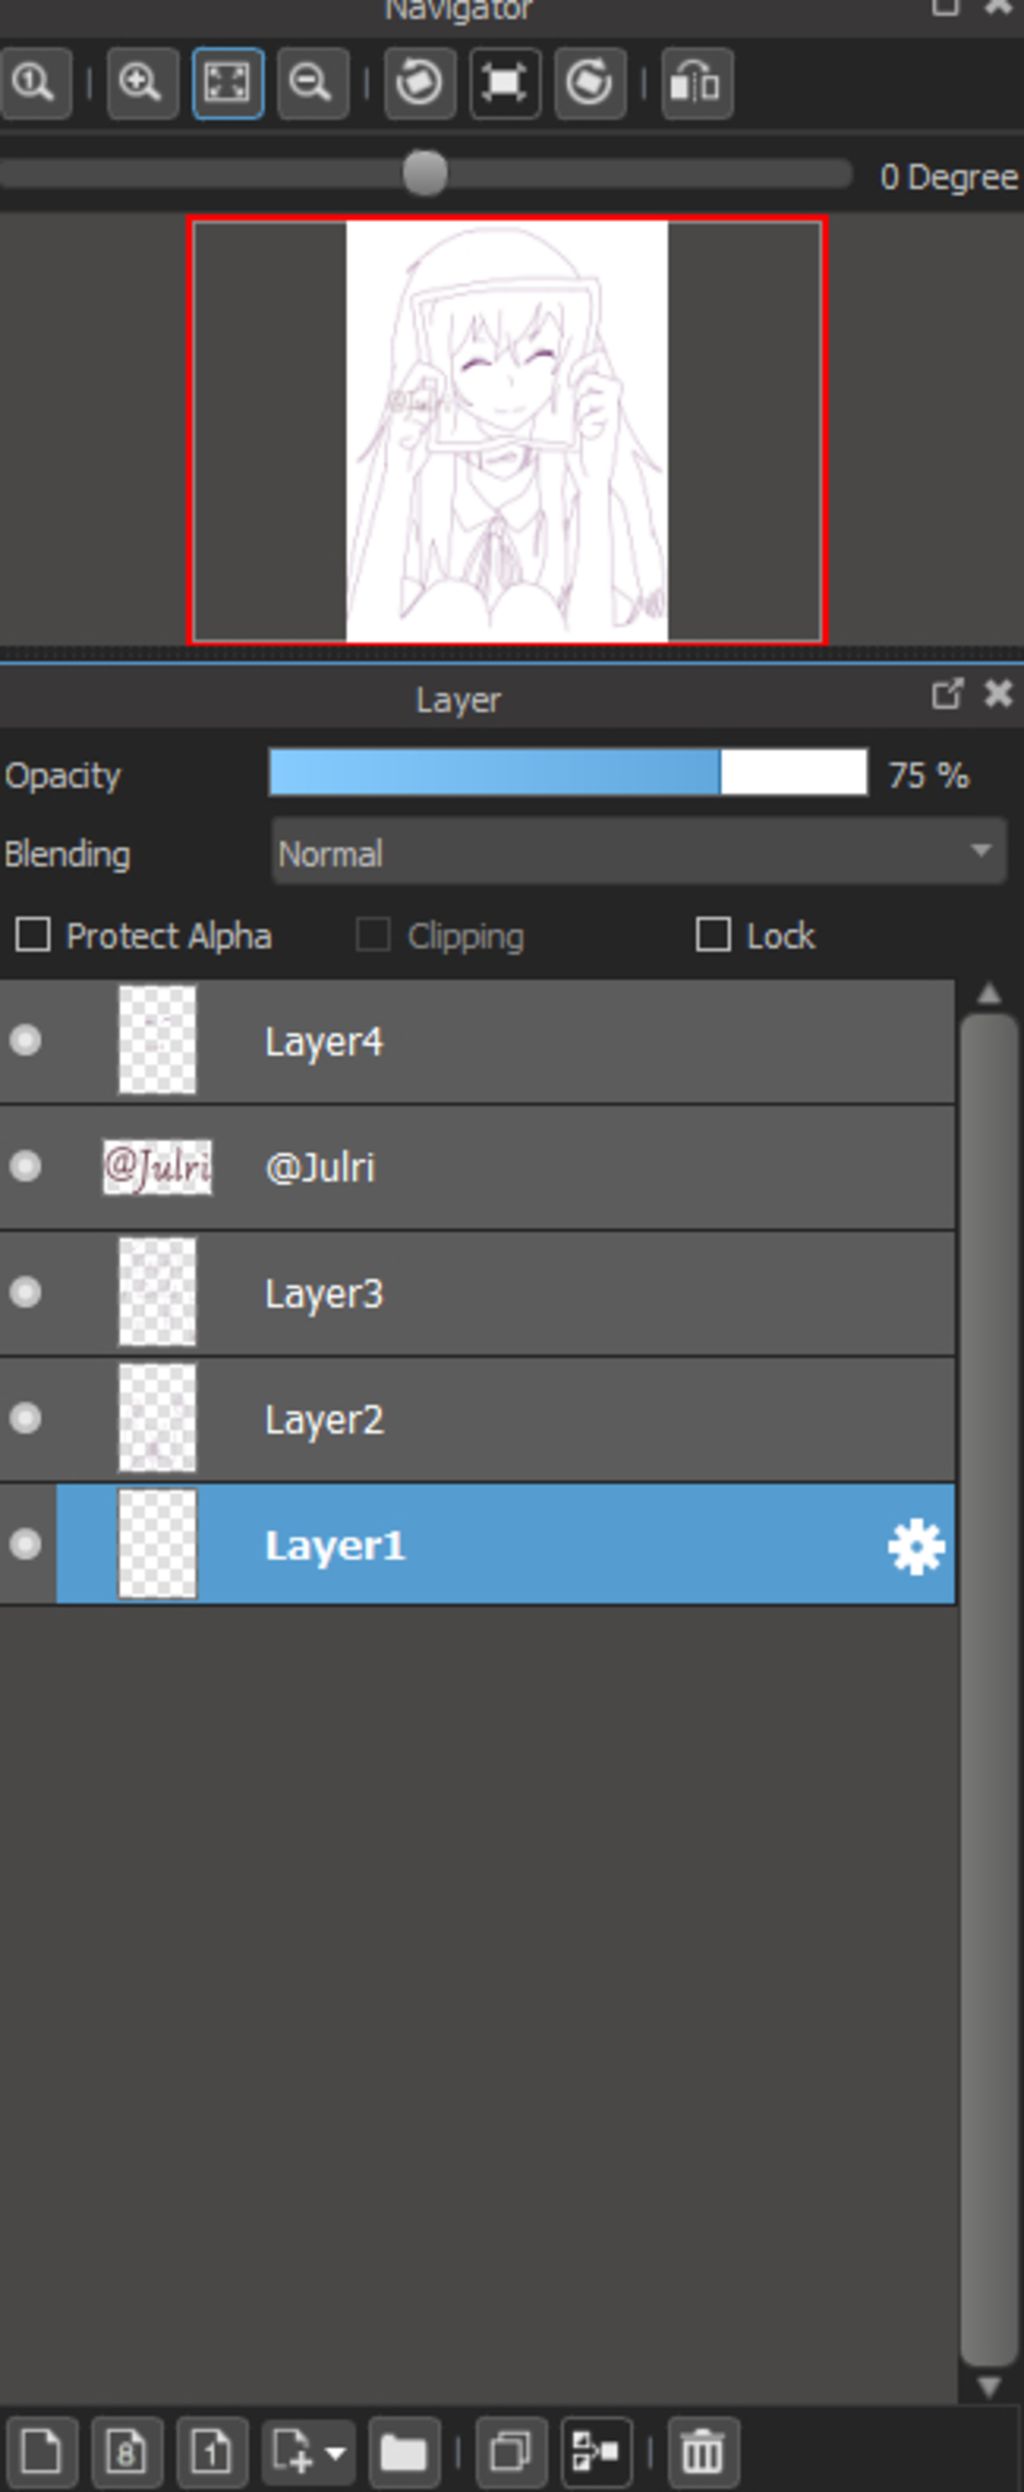Create a new layer folder
This screenshot has width=1024, height=2492.
pos(403,2452)
